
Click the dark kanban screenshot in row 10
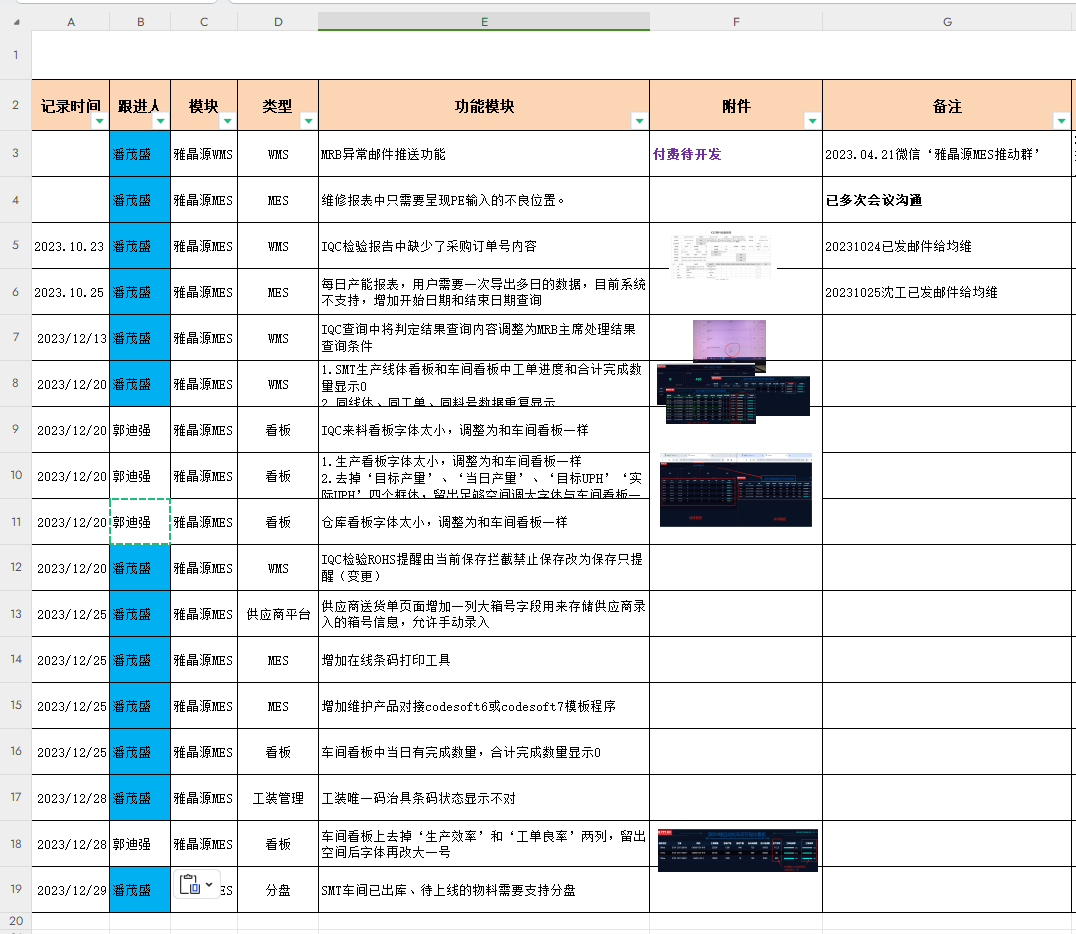point(735,490)
